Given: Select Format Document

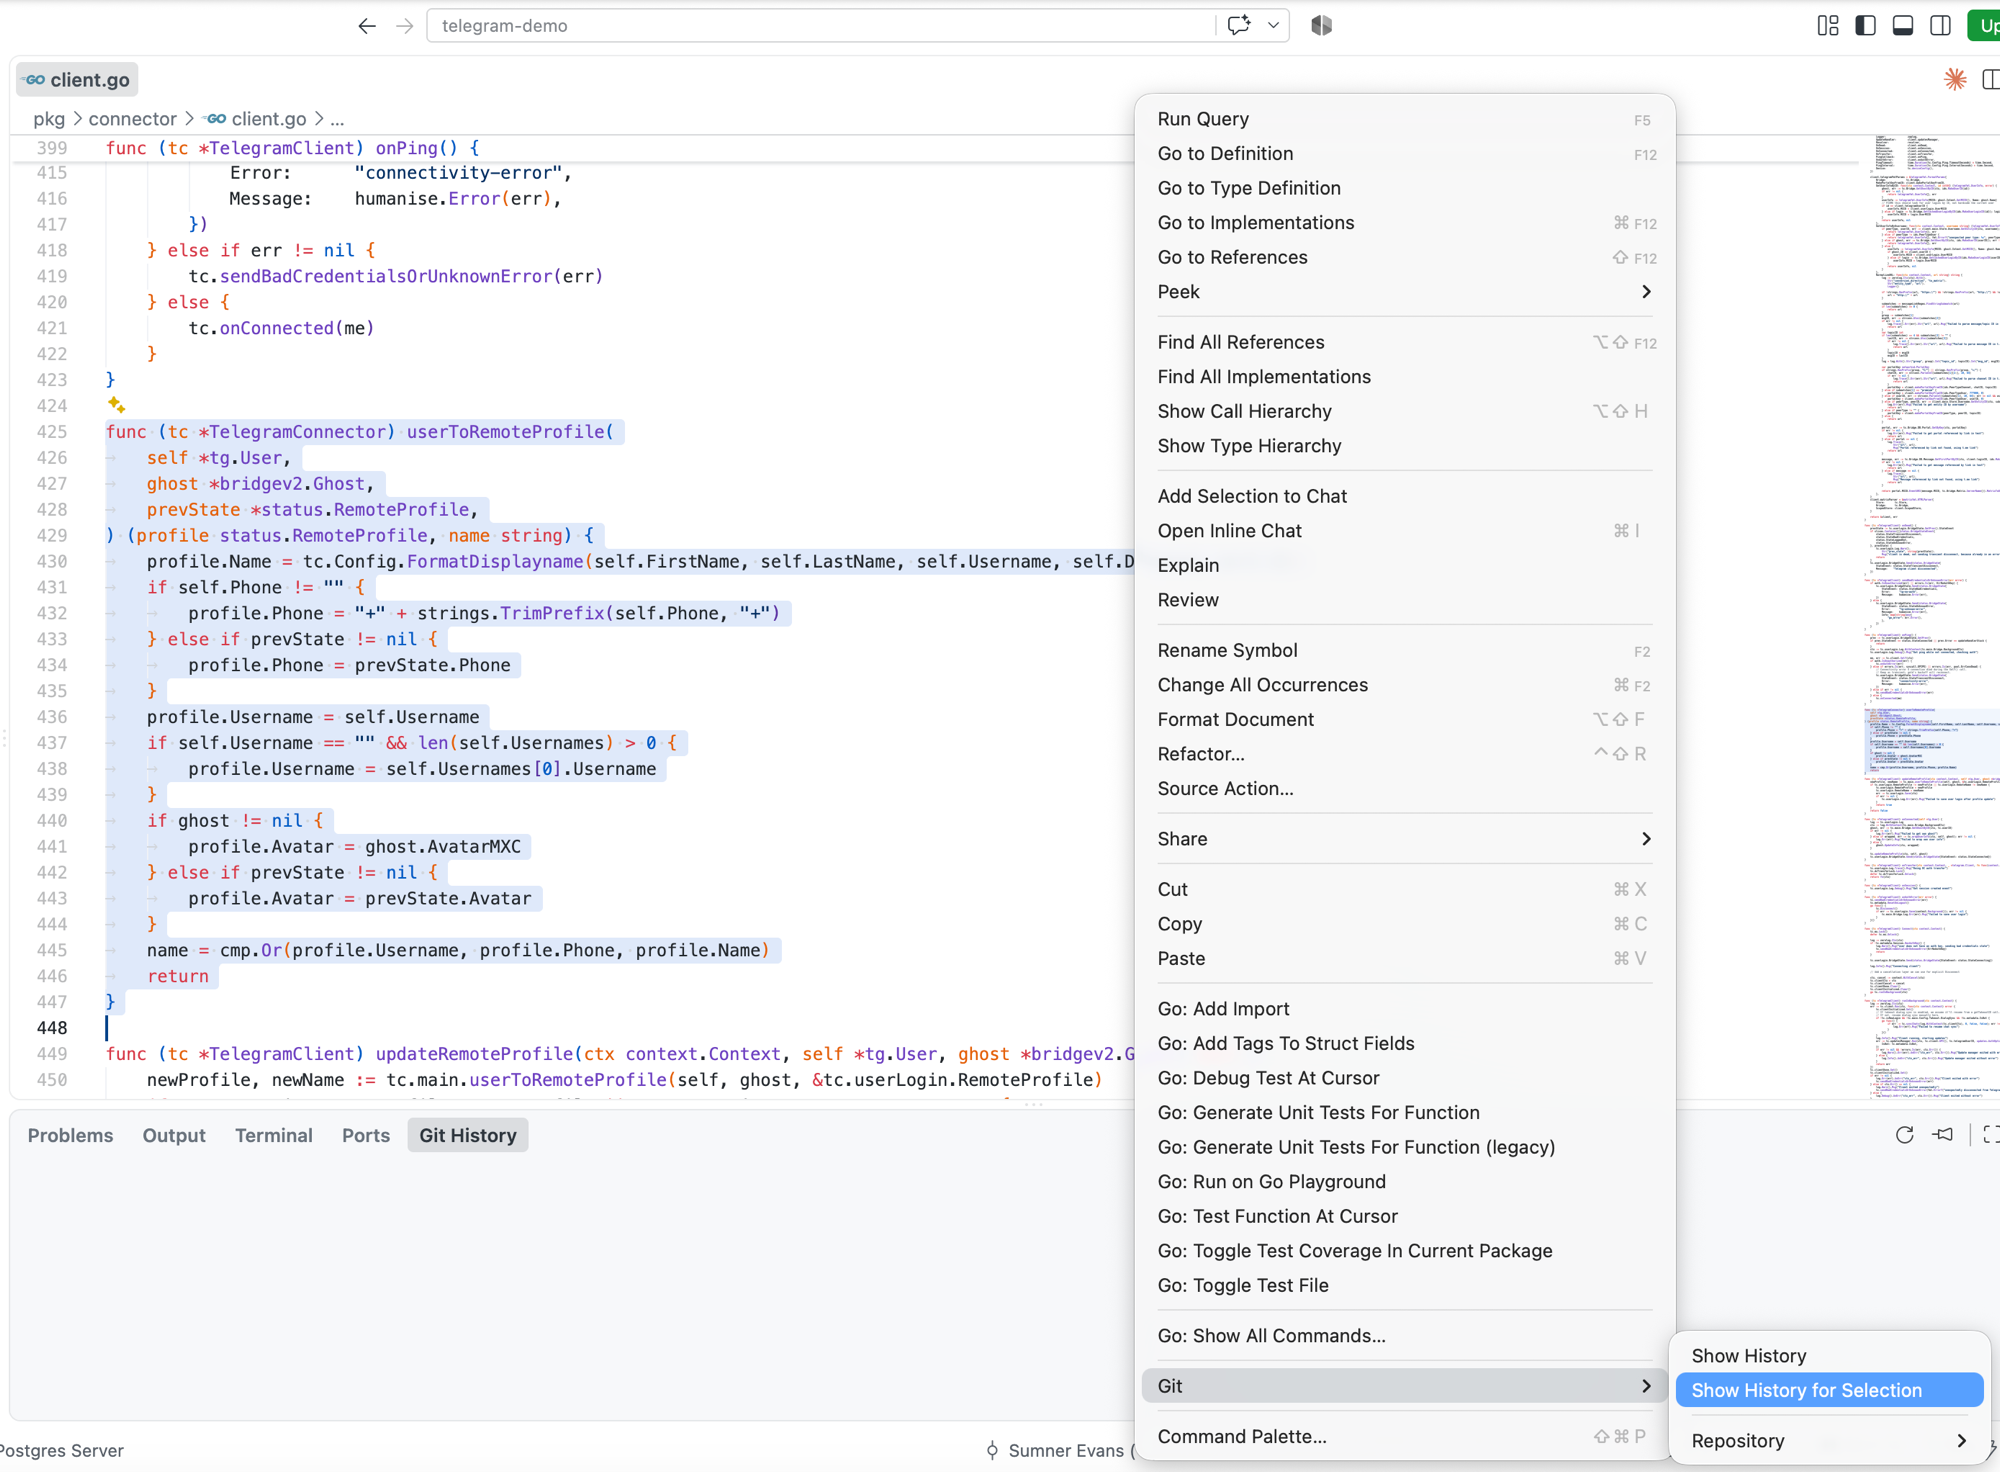Looking at the screenshot, I should pos(1404,719).
